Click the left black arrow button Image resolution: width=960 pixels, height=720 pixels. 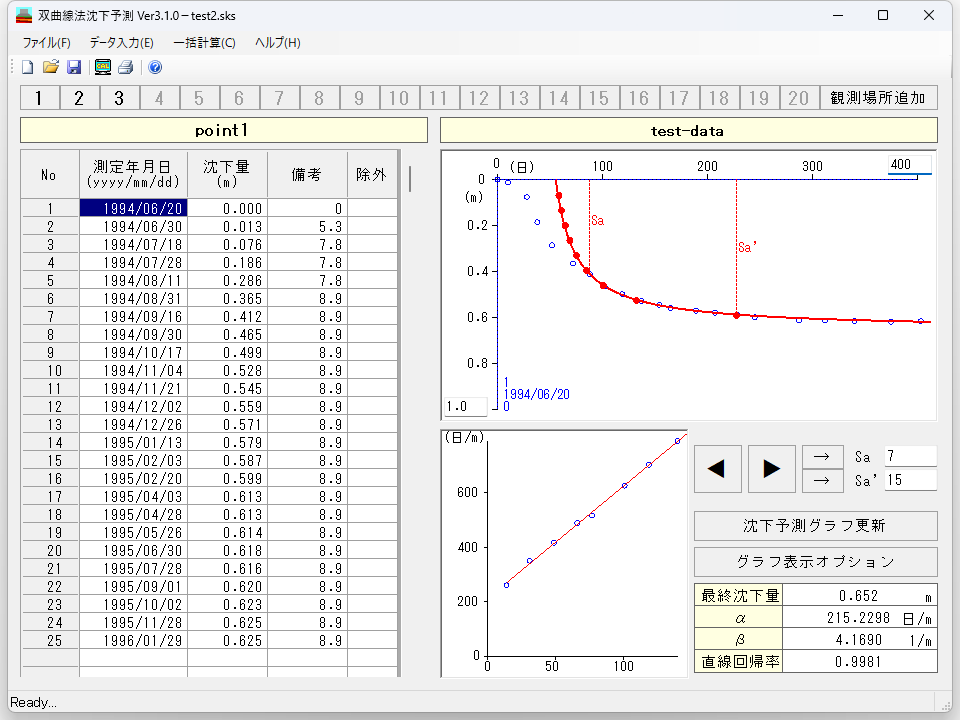coord(718,469)
